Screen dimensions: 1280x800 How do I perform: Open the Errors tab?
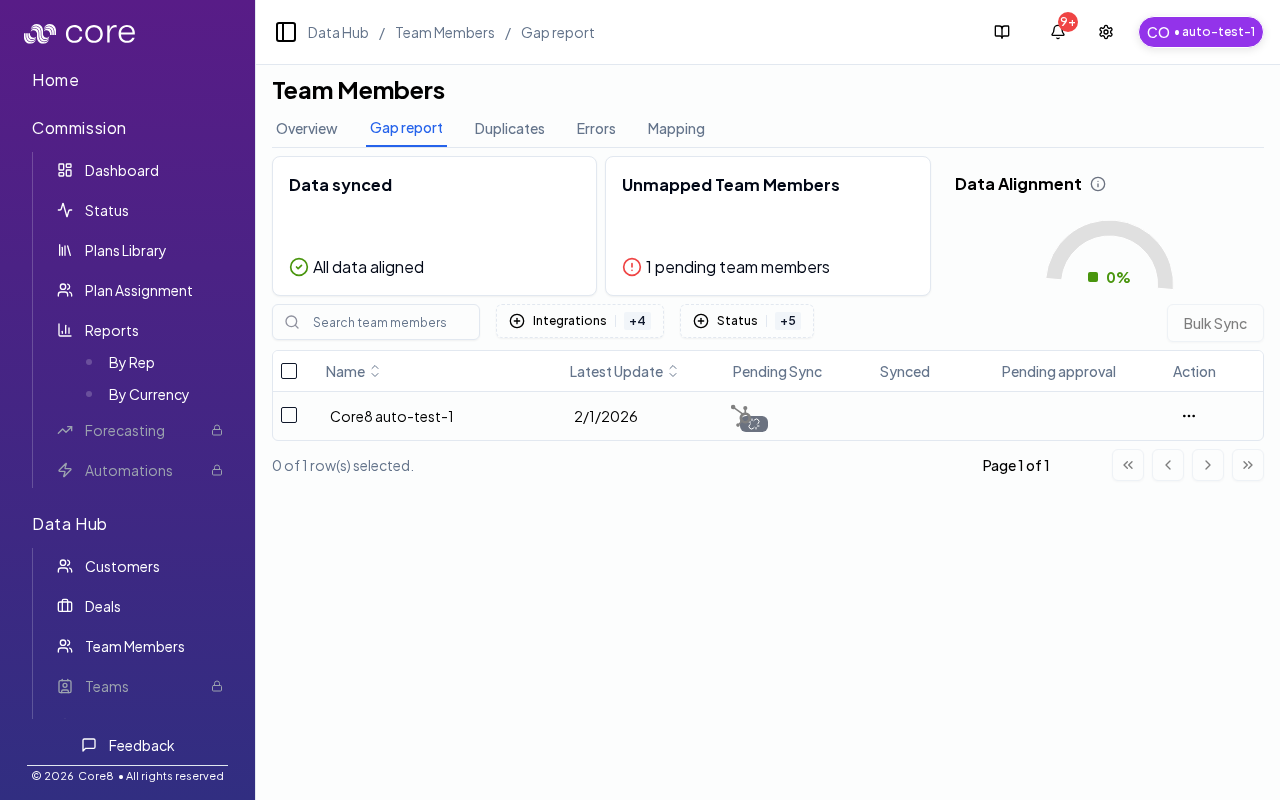[x=596, y=129]
